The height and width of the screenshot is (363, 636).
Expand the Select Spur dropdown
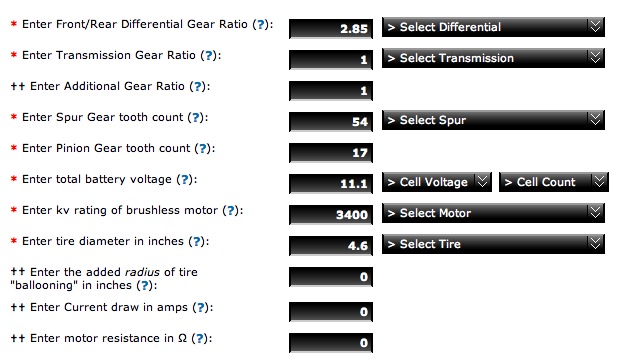pos(493,120)
